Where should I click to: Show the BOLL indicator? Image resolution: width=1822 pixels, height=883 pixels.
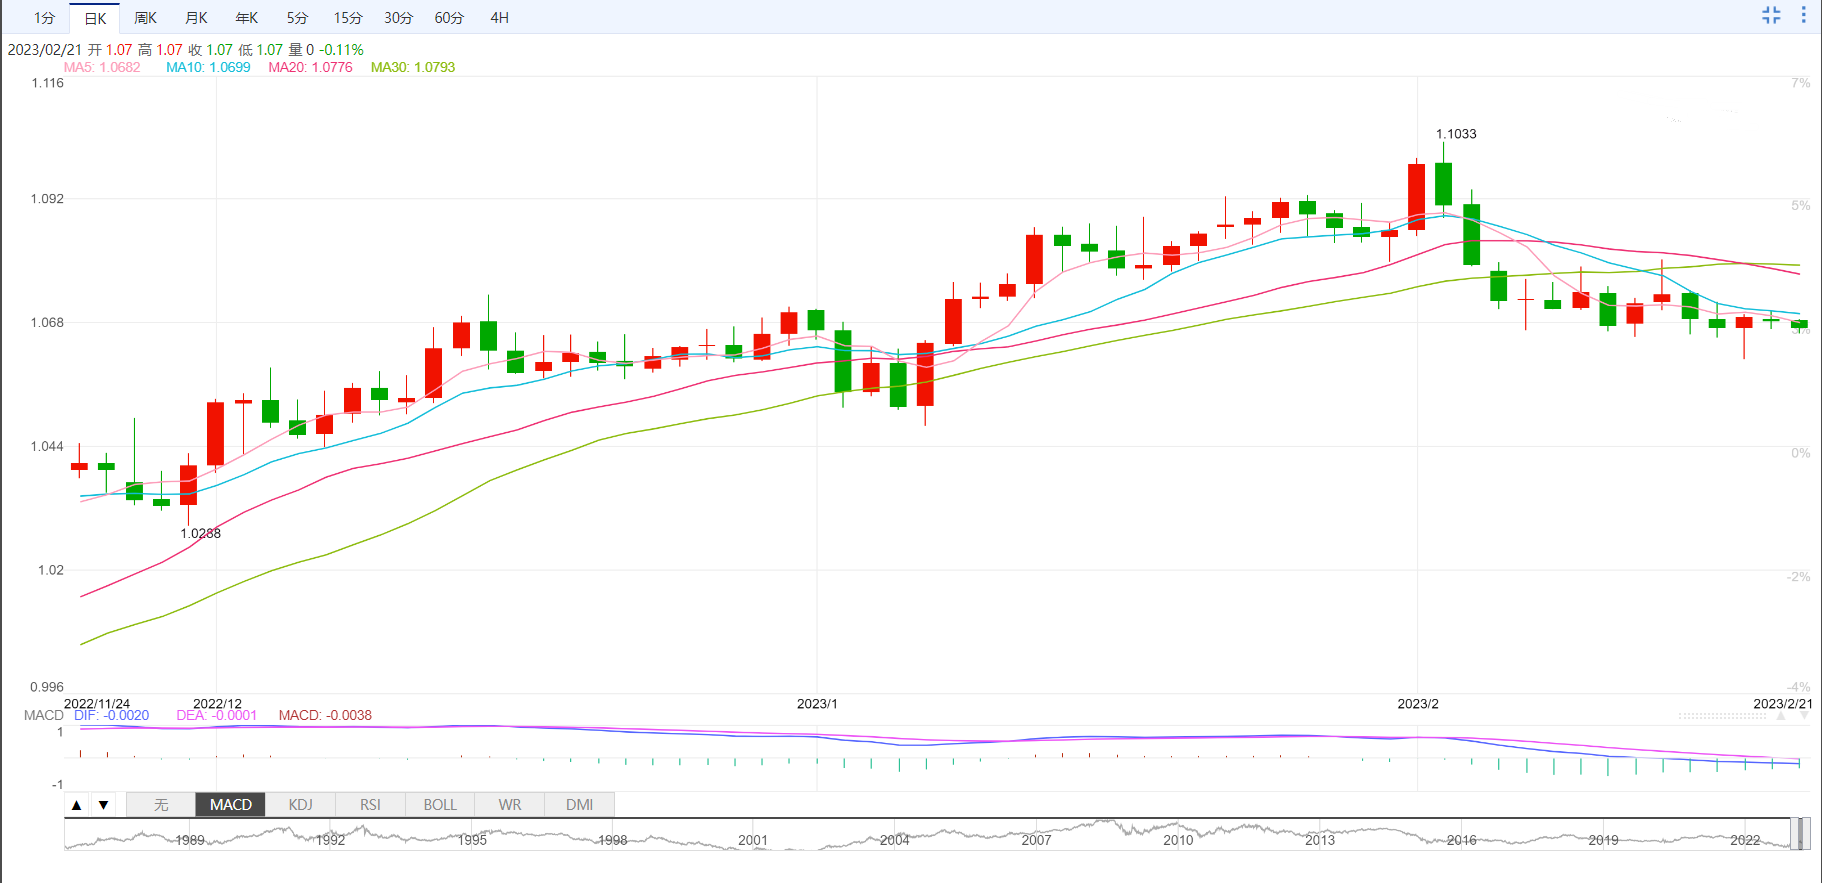click(440, 805)
